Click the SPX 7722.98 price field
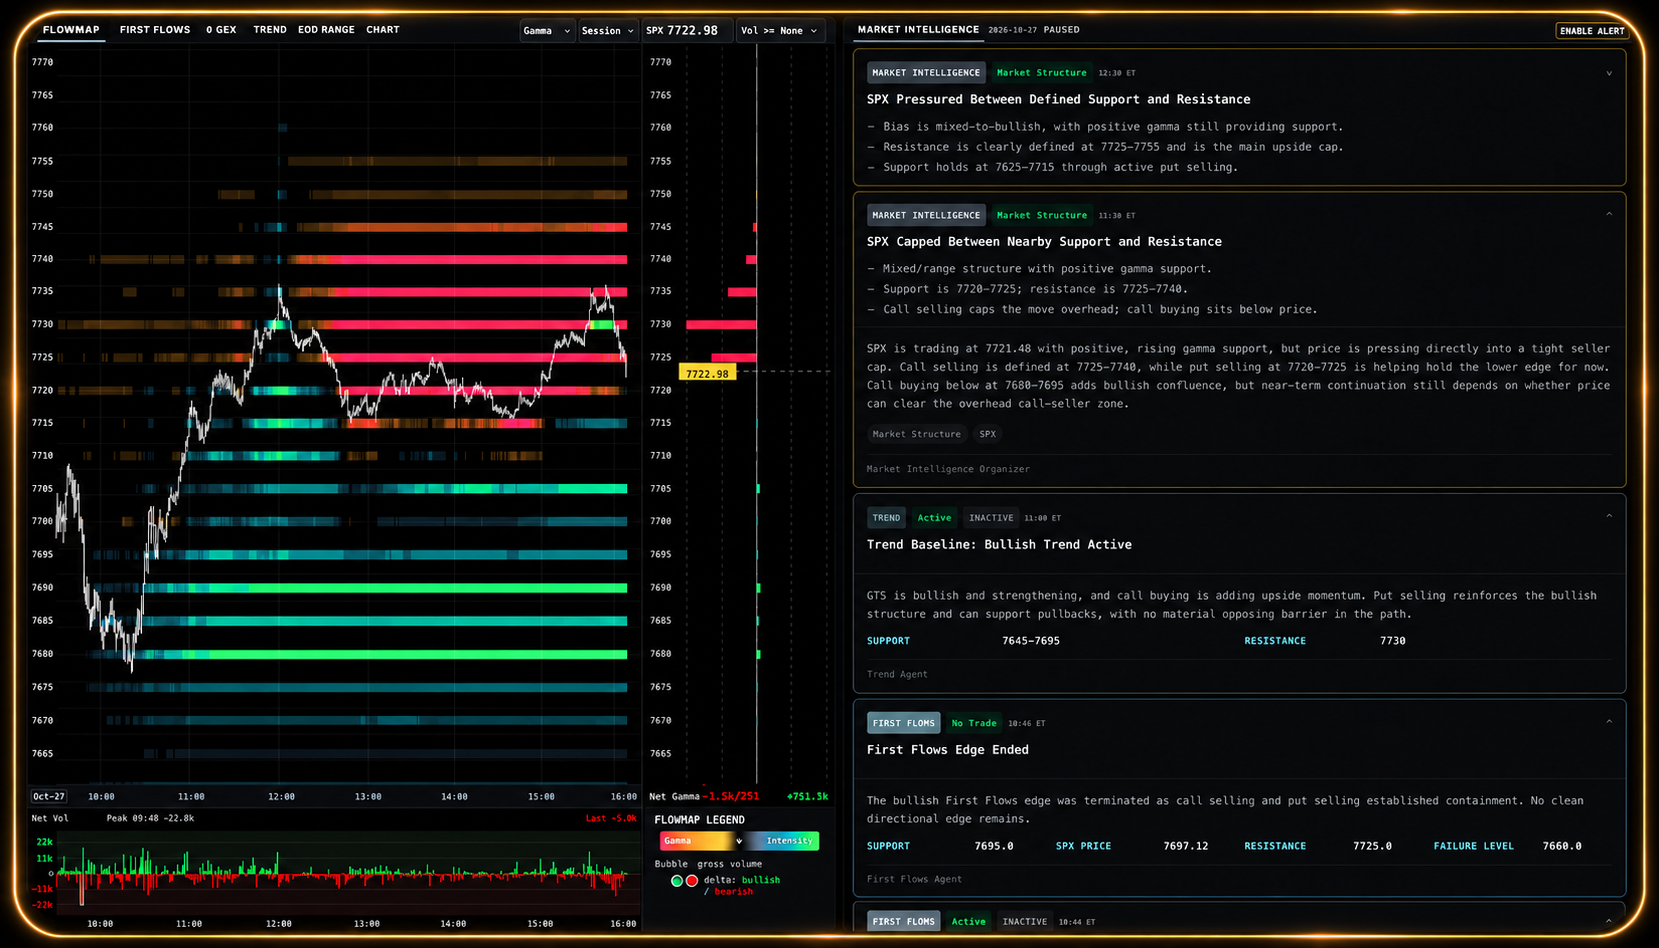Viewport: 1659px width, 948px height. [x=687, y=31]
